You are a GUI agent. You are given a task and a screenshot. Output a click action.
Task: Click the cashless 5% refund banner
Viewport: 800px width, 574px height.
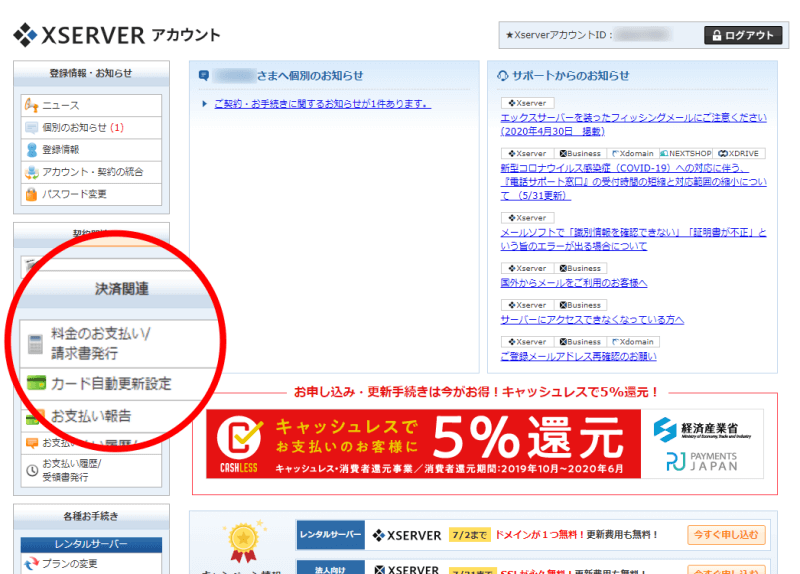point(423,443)
